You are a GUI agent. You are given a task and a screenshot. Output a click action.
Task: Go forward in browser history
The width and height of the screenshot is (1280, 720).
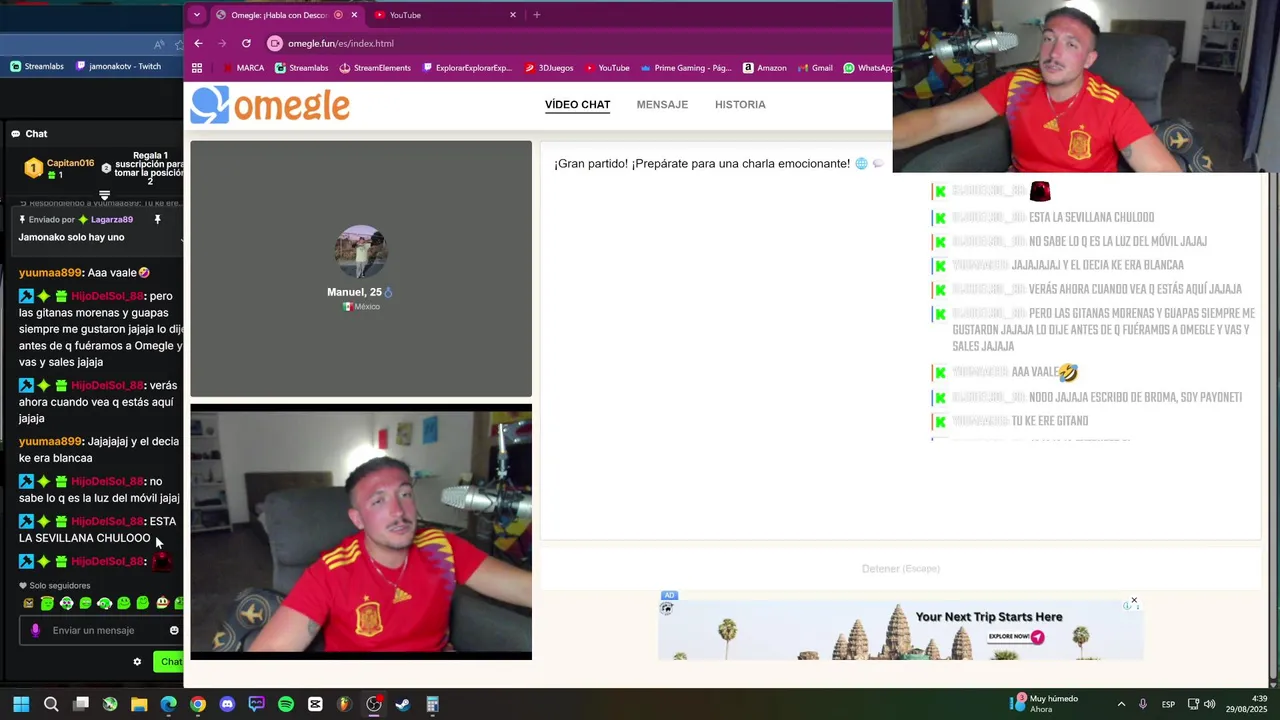pos(222,43)
